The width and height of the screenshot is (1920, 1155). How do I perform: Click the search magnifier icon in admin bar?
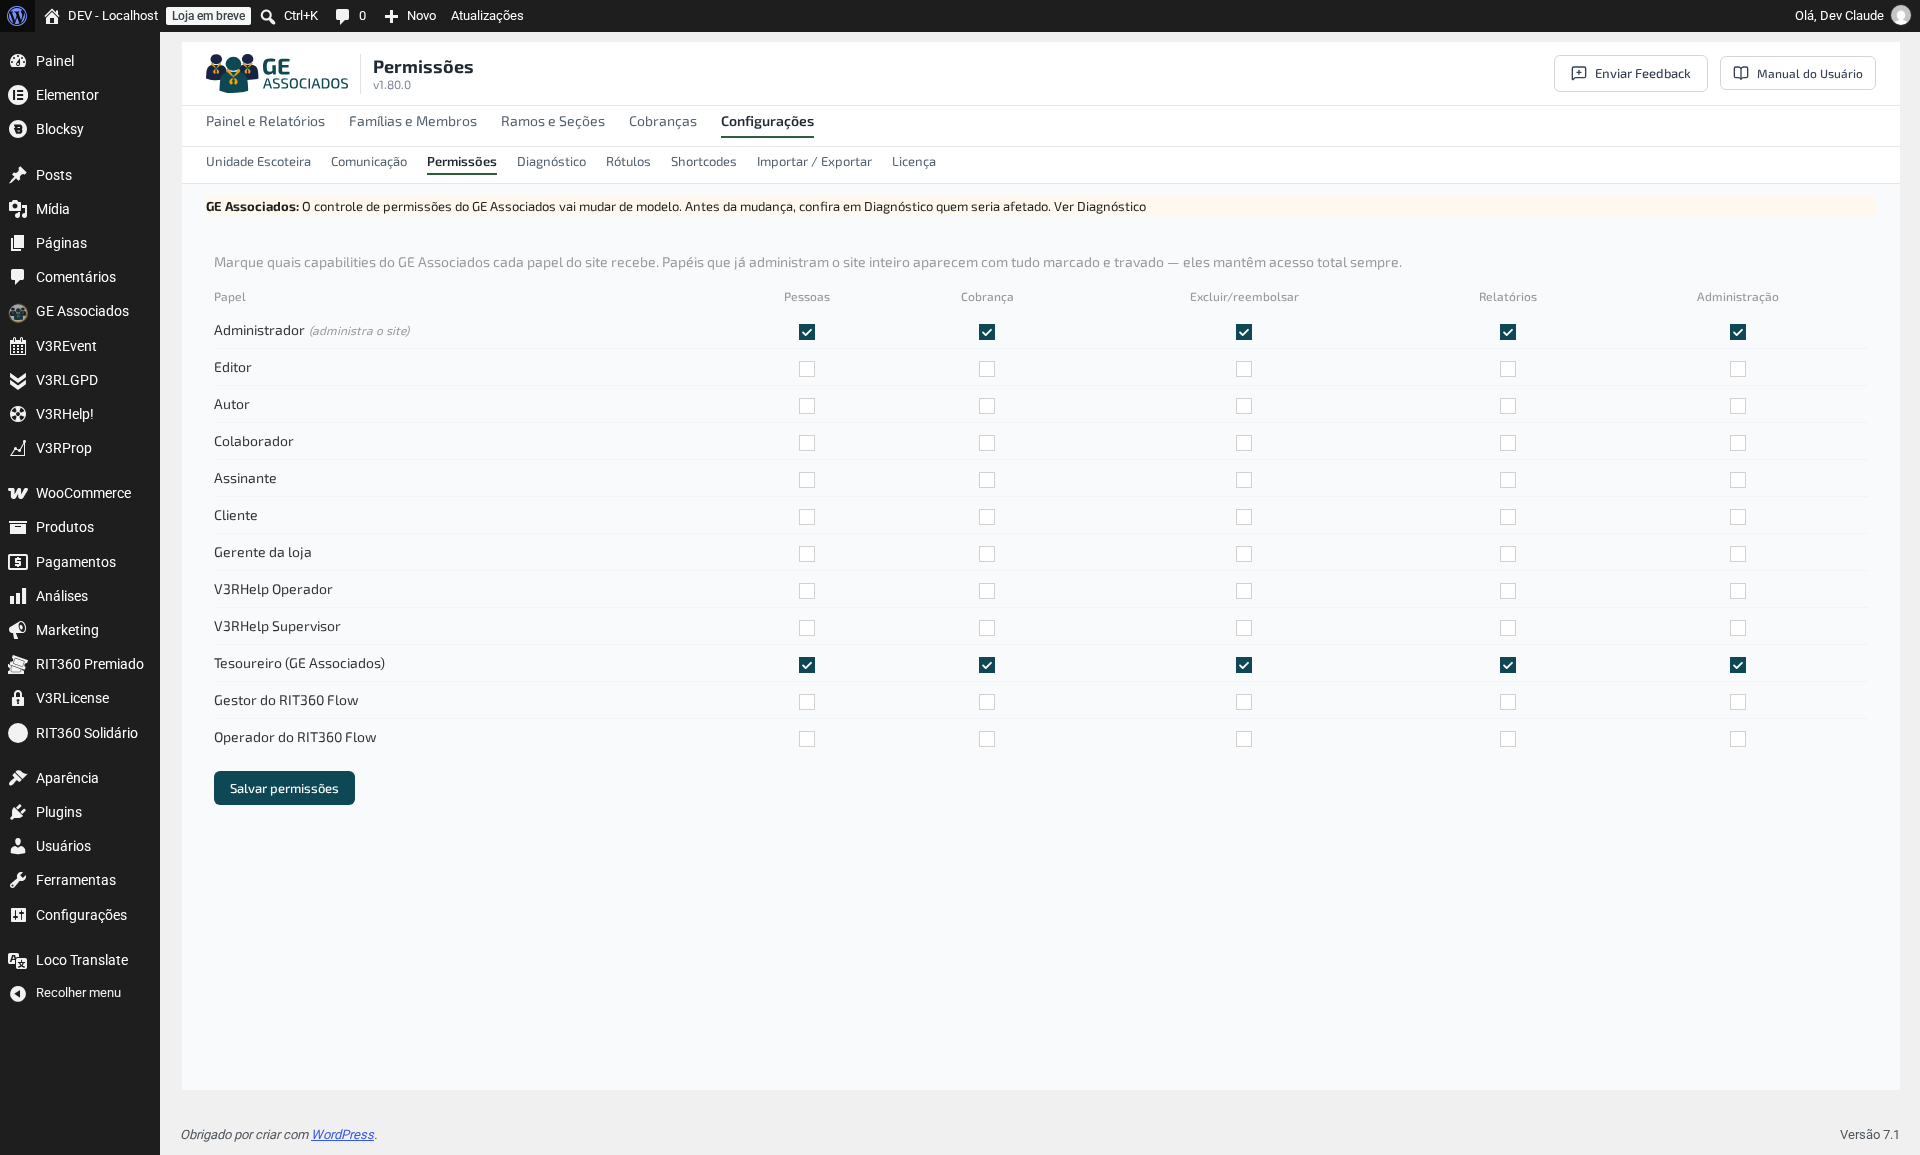[268, 16]
